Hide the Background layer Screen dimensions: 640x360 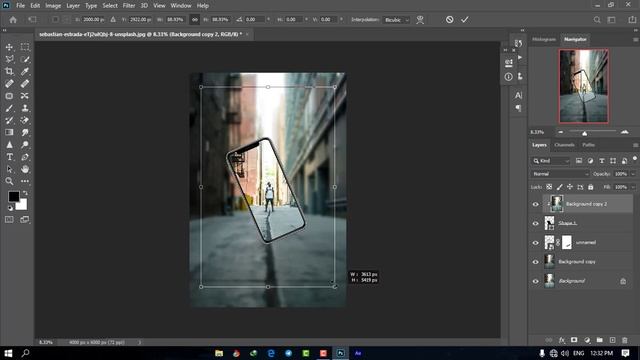click(x=536, y=281)
